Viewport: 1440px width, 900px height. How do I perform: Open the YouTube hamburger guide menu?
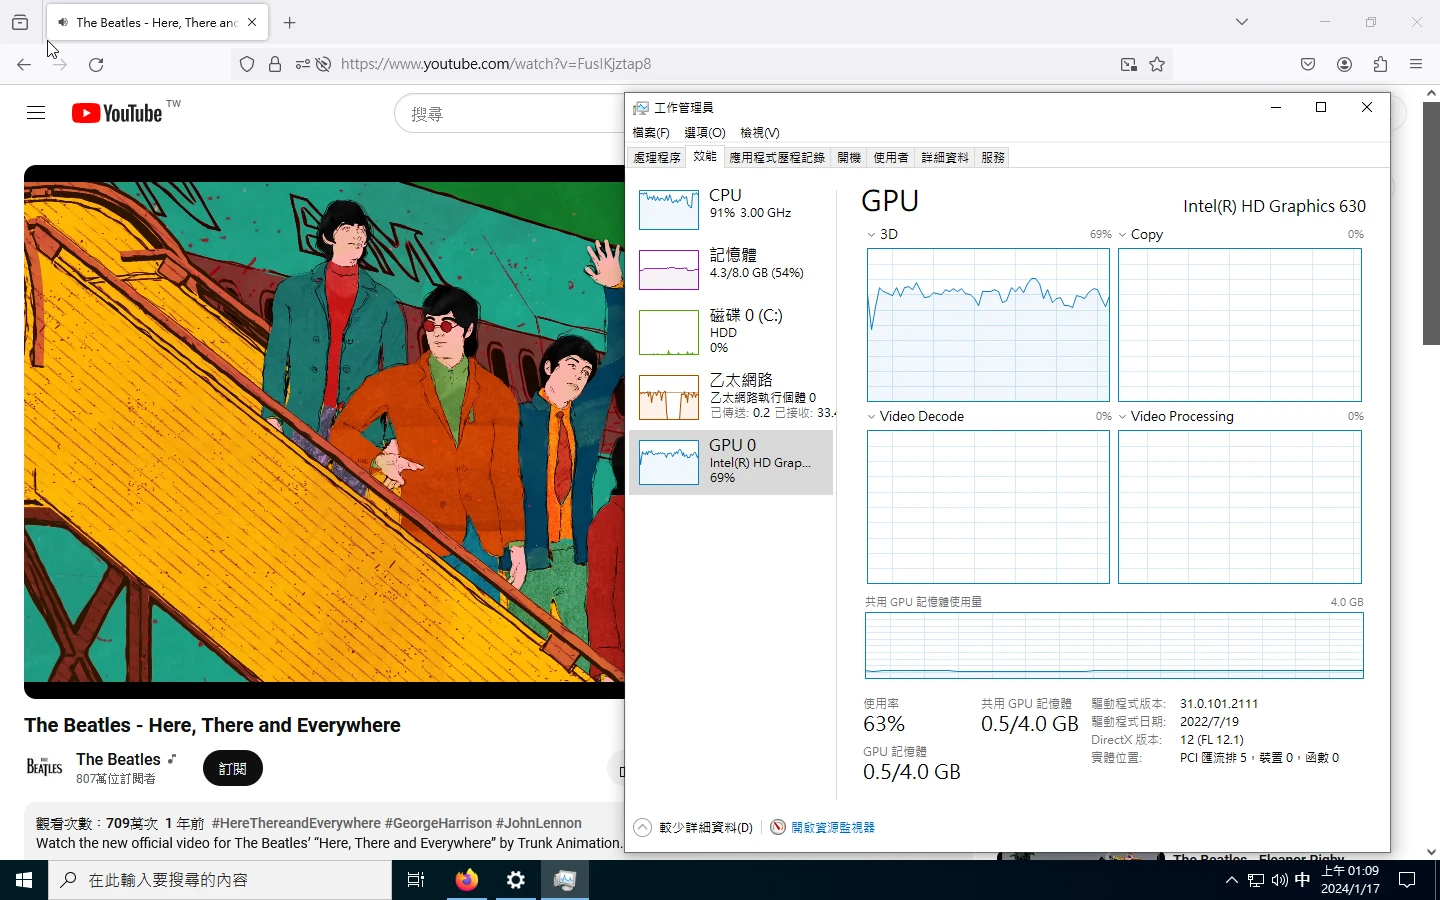click(36, 113)
